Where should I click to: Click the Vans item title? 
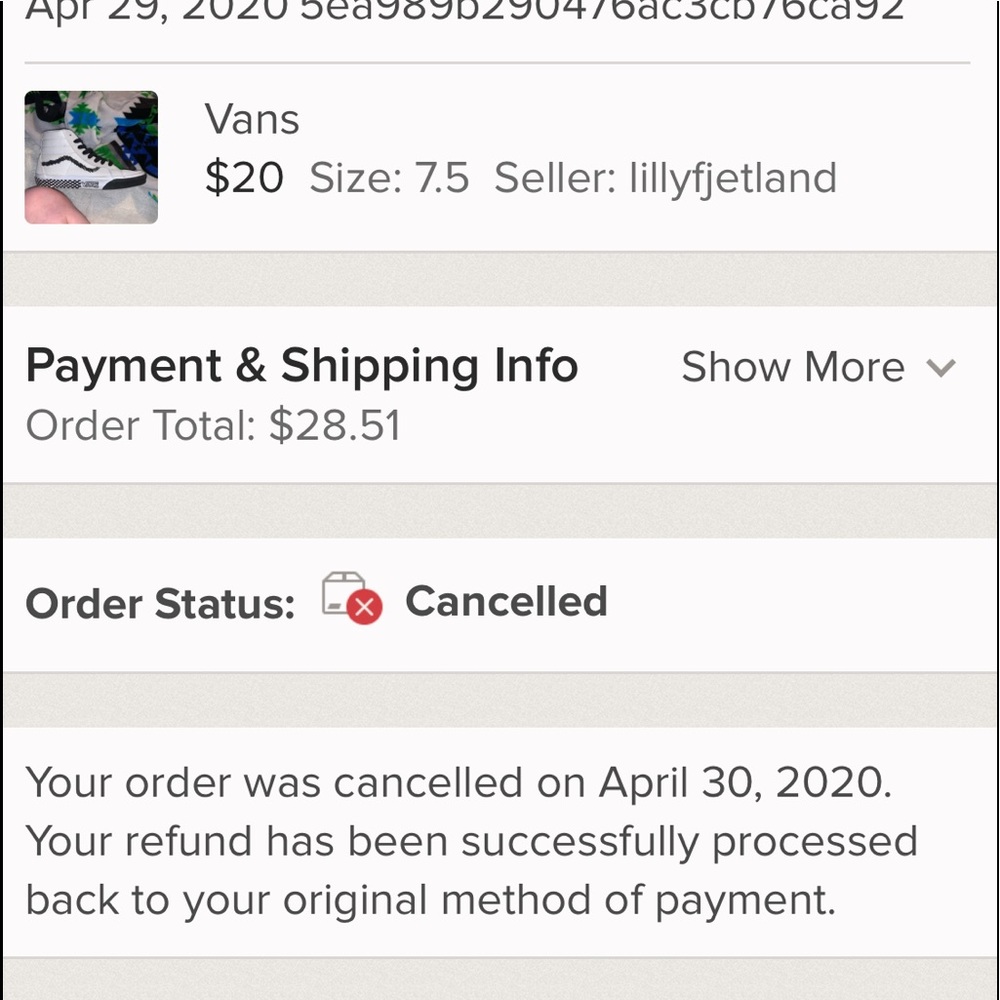252,119
